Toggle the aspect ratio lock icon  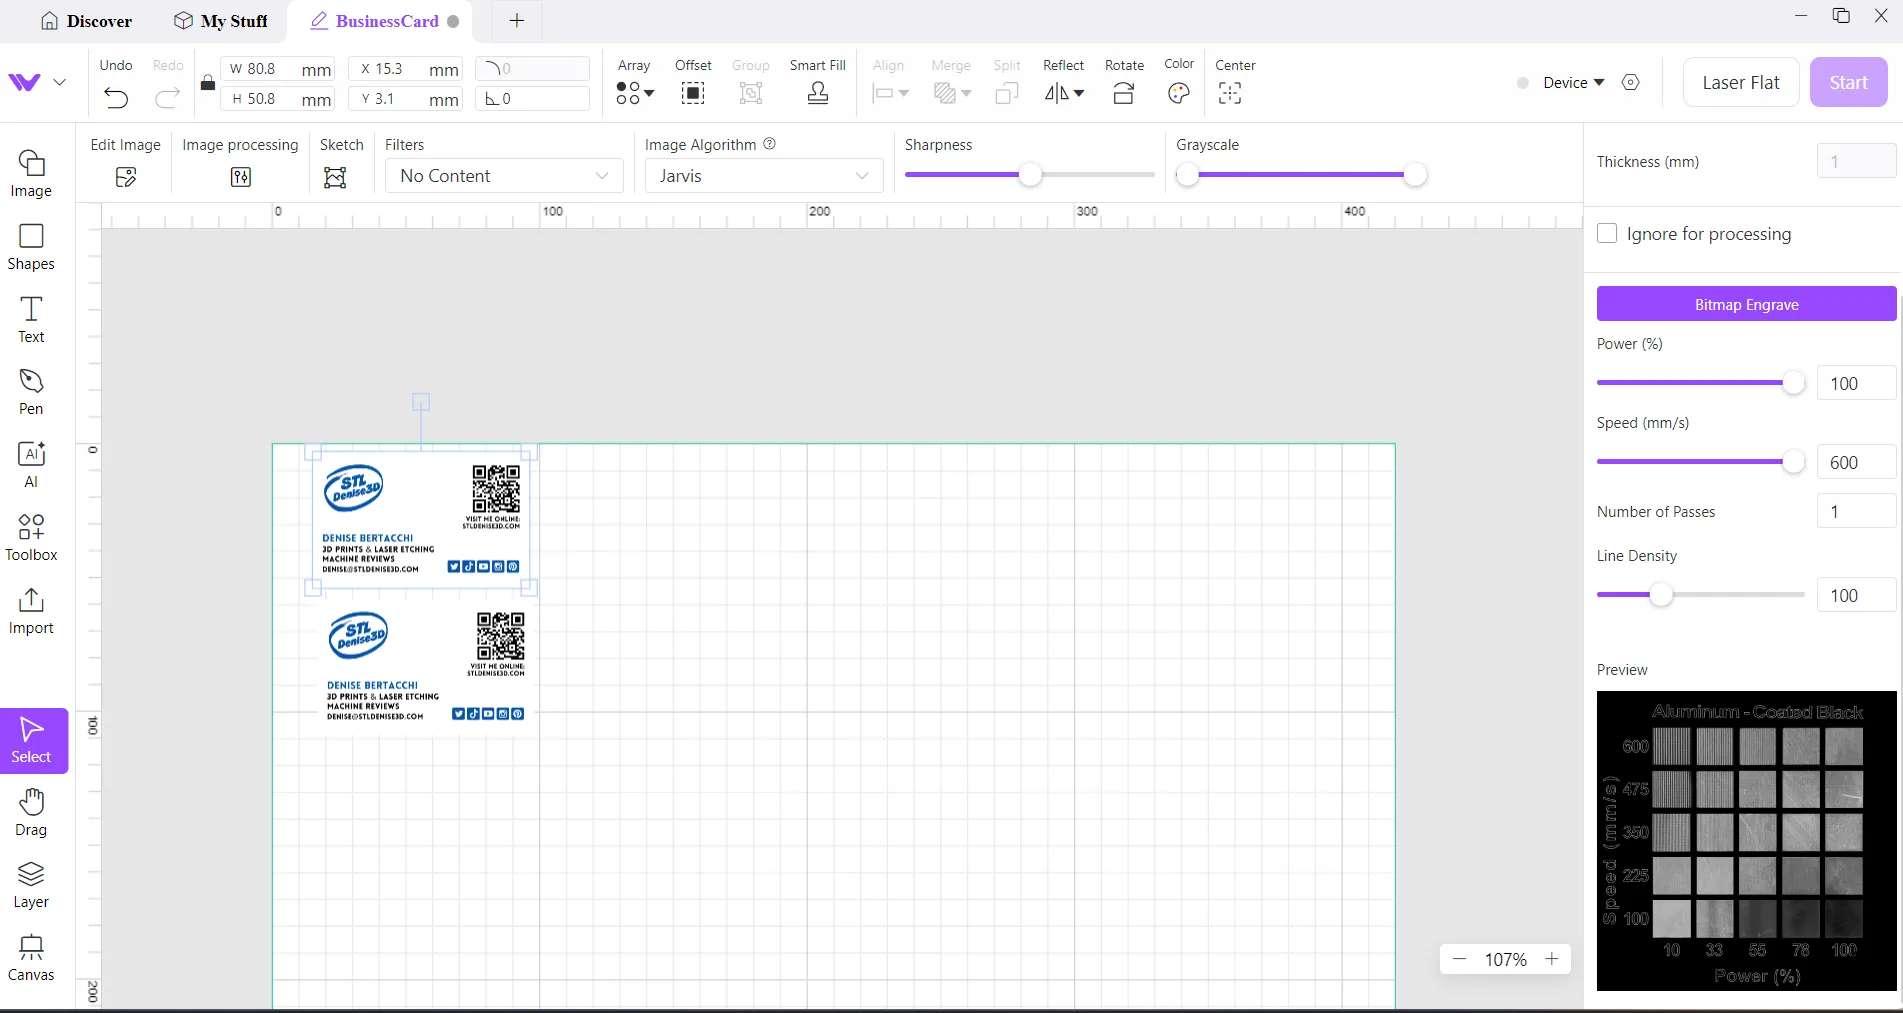(207, 83)
